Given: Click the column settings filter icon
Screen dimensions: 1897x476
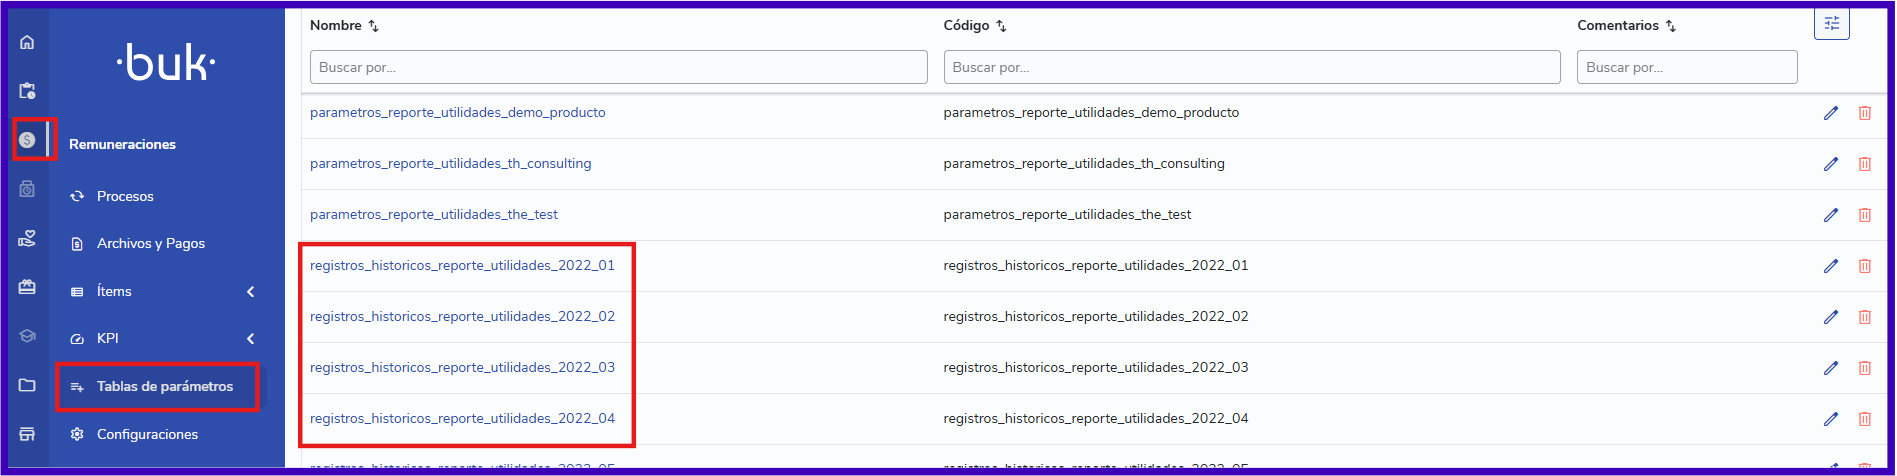Looking at the screenshot, I should coord(1831,23).
